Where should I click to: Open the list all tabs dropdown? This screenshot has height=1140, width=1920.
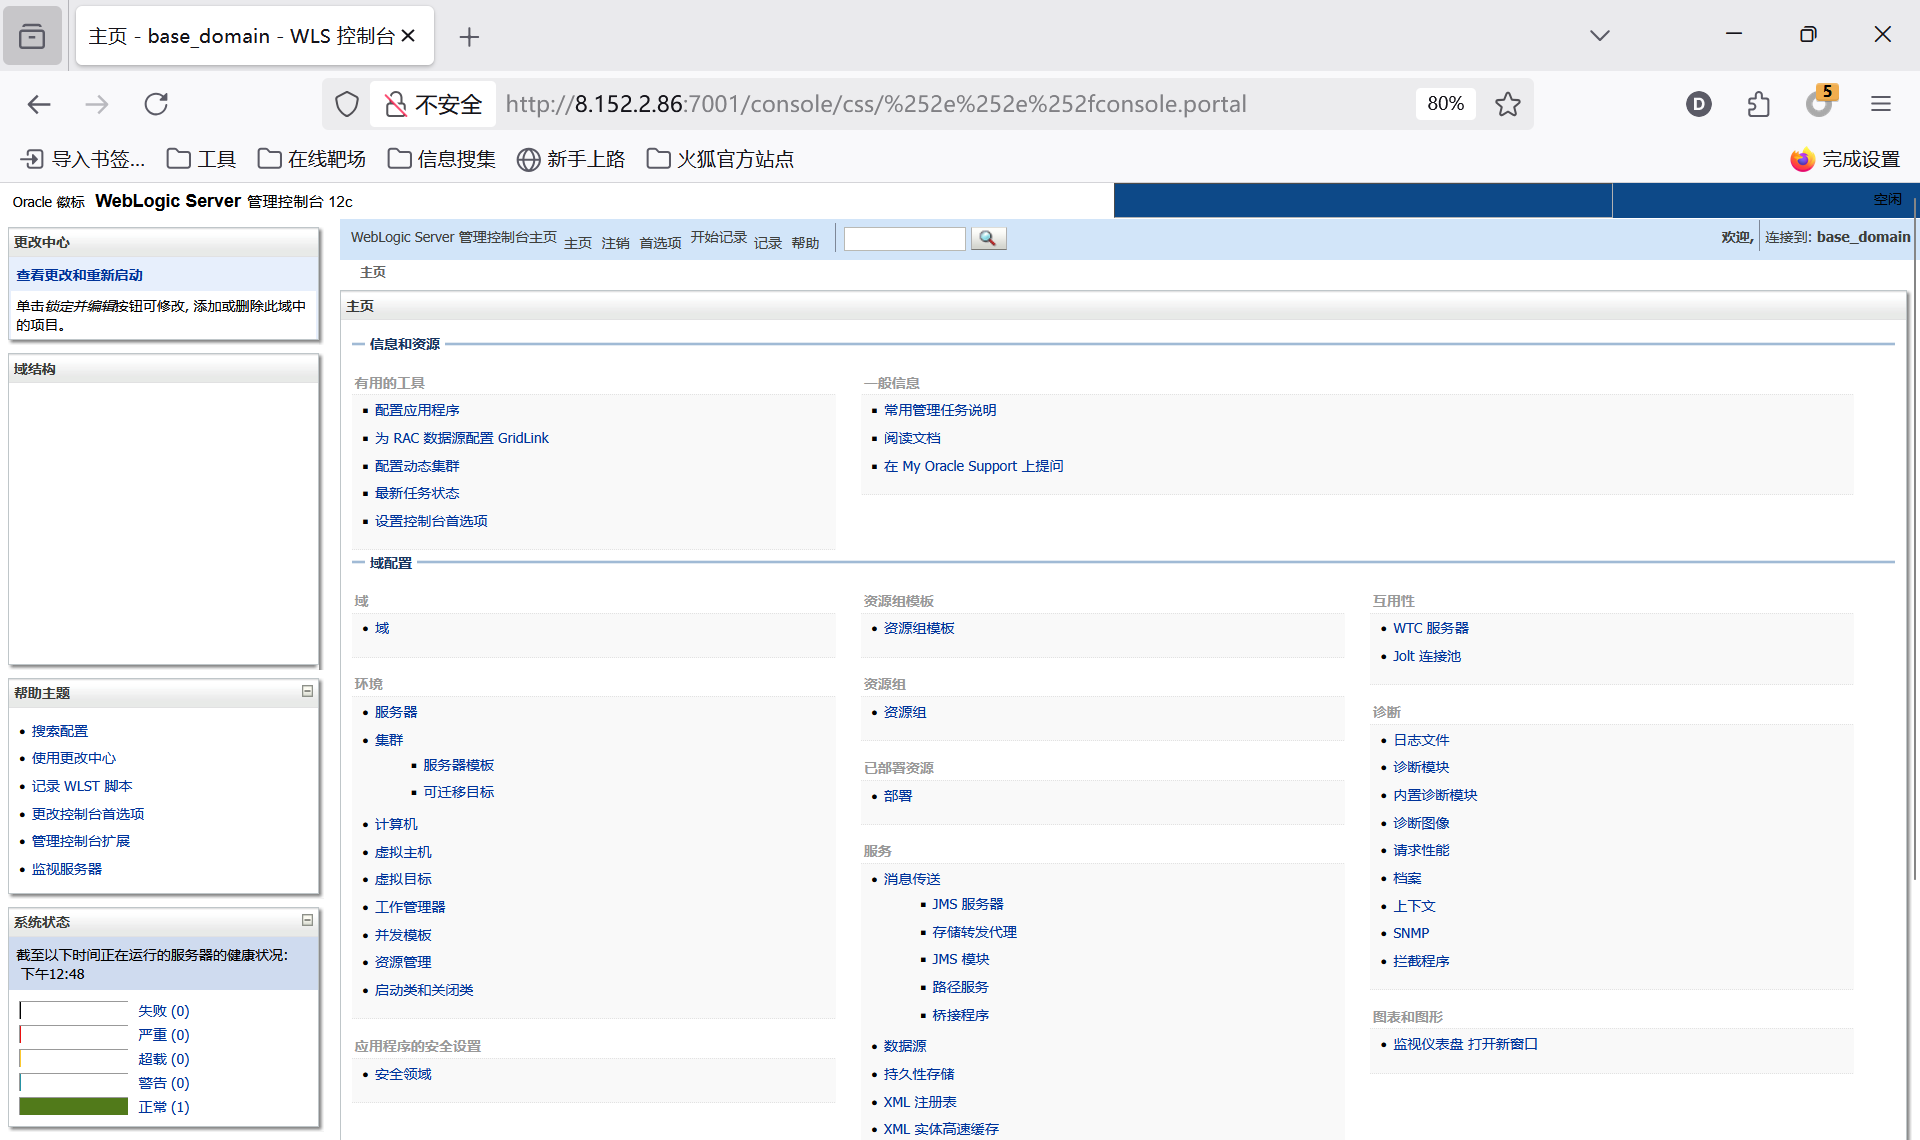coord(1600,36)
